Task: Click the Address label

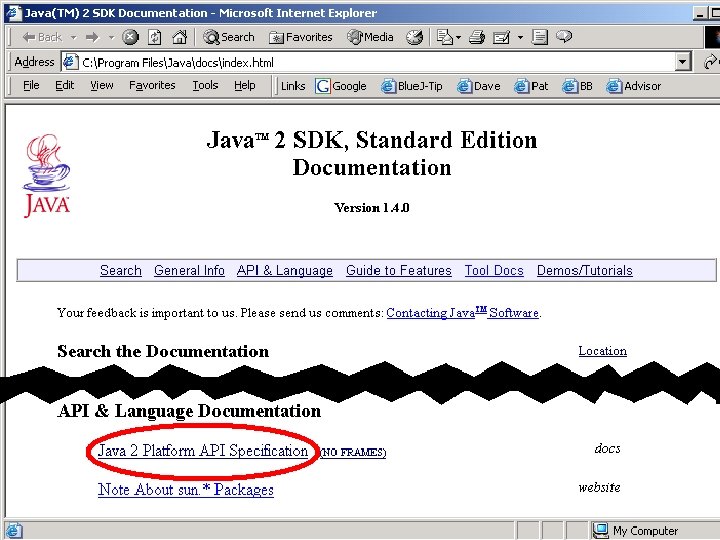Action: tap(34, 62)
